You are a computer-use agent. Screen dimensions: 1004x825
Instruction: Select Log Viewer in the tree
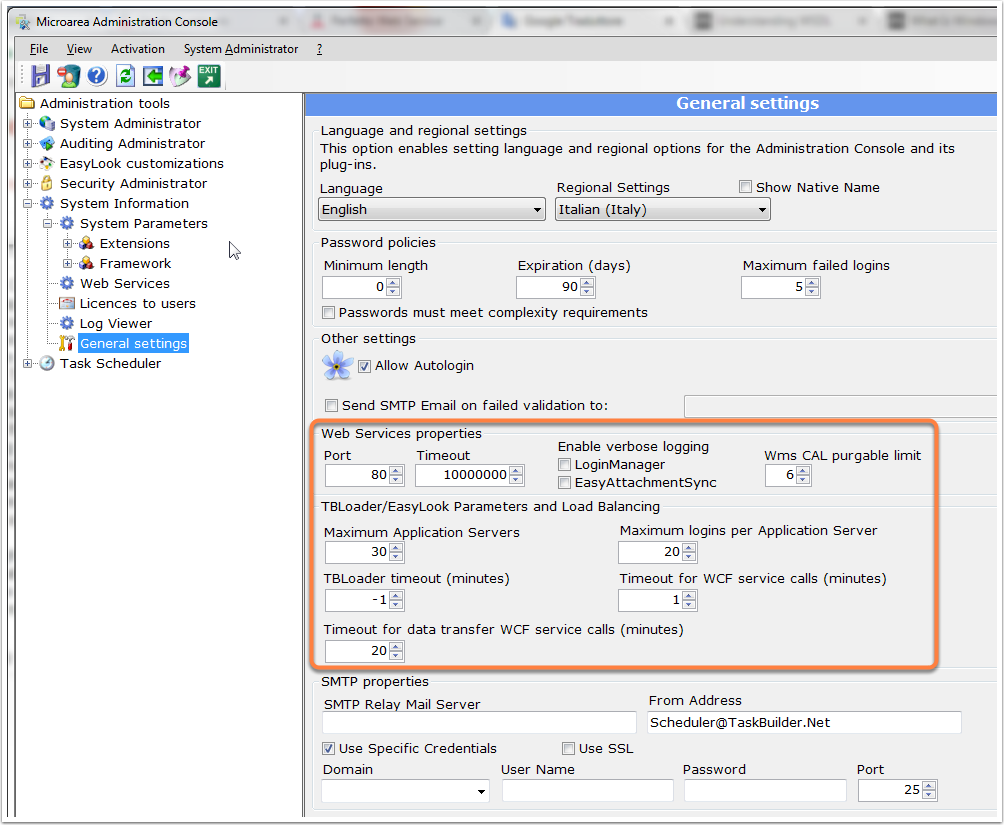tap(116, 323)
